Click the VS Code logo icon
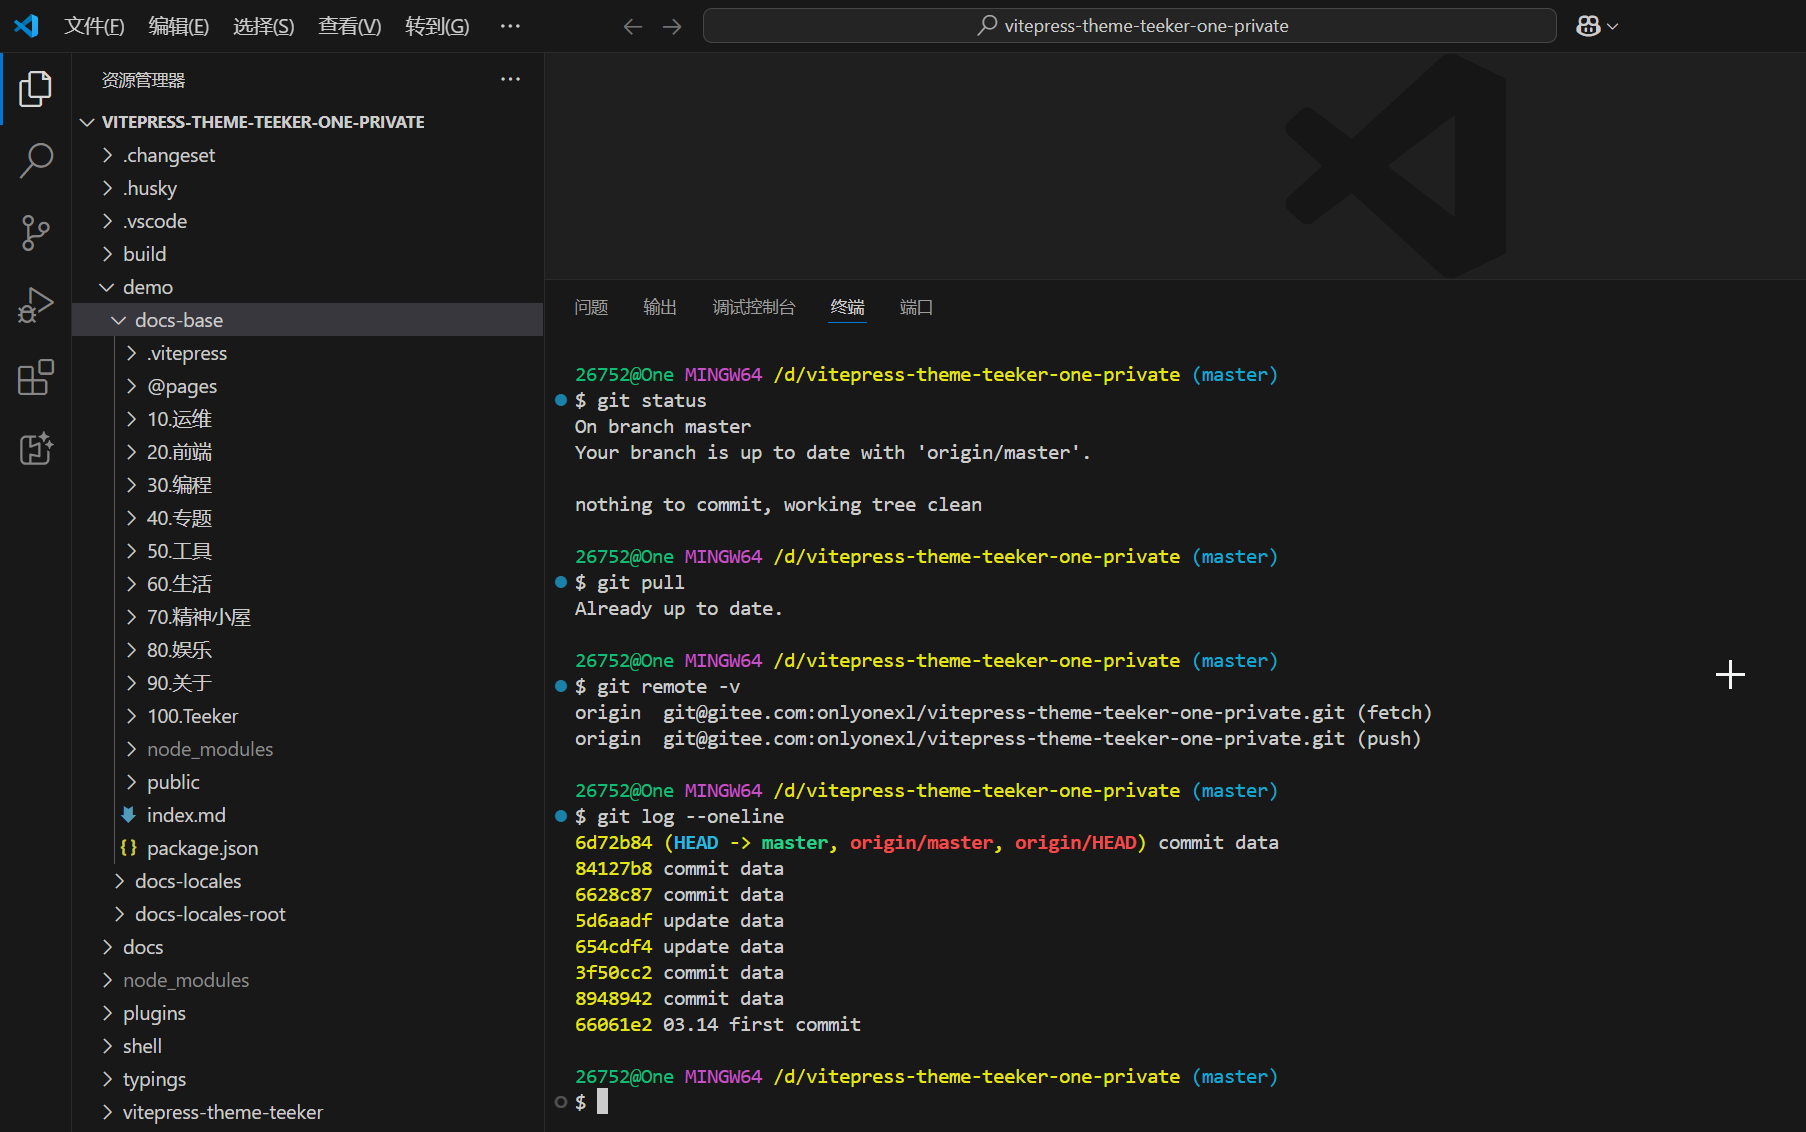The height and width of the screenshot is (1132, 1806). [x=26, y=26]
